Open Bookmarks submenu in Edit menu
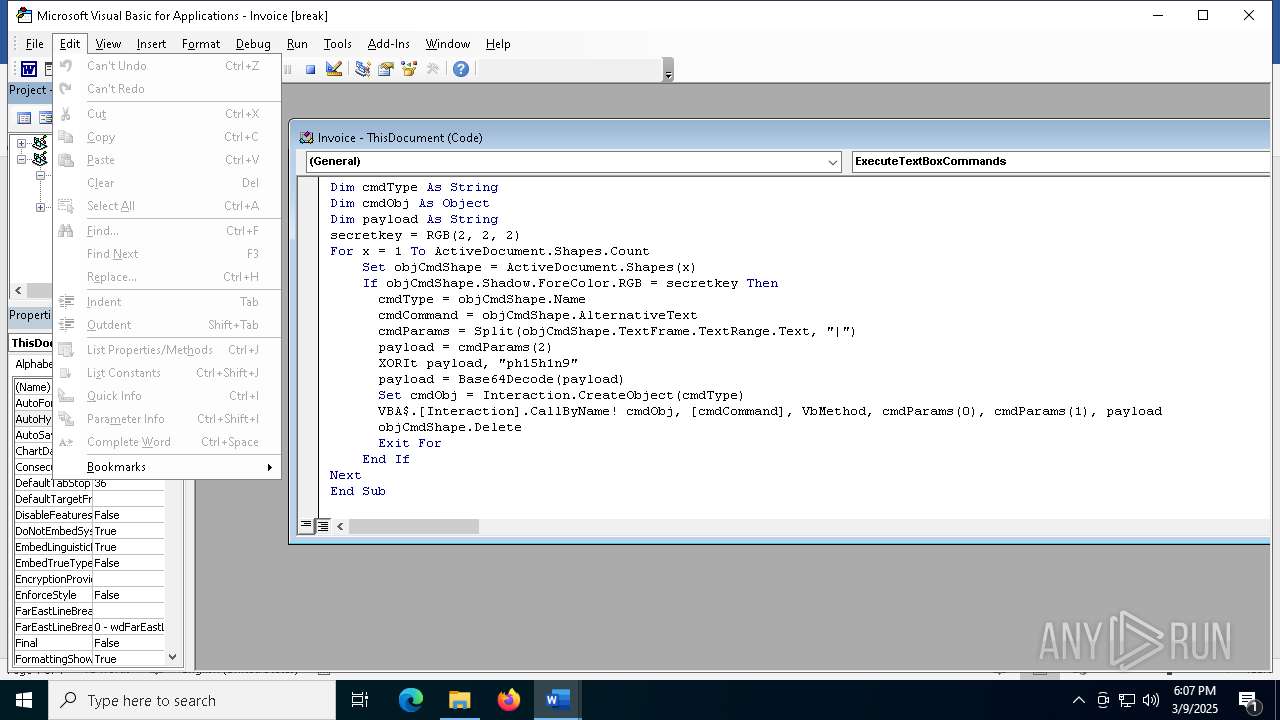 [167, 467]
